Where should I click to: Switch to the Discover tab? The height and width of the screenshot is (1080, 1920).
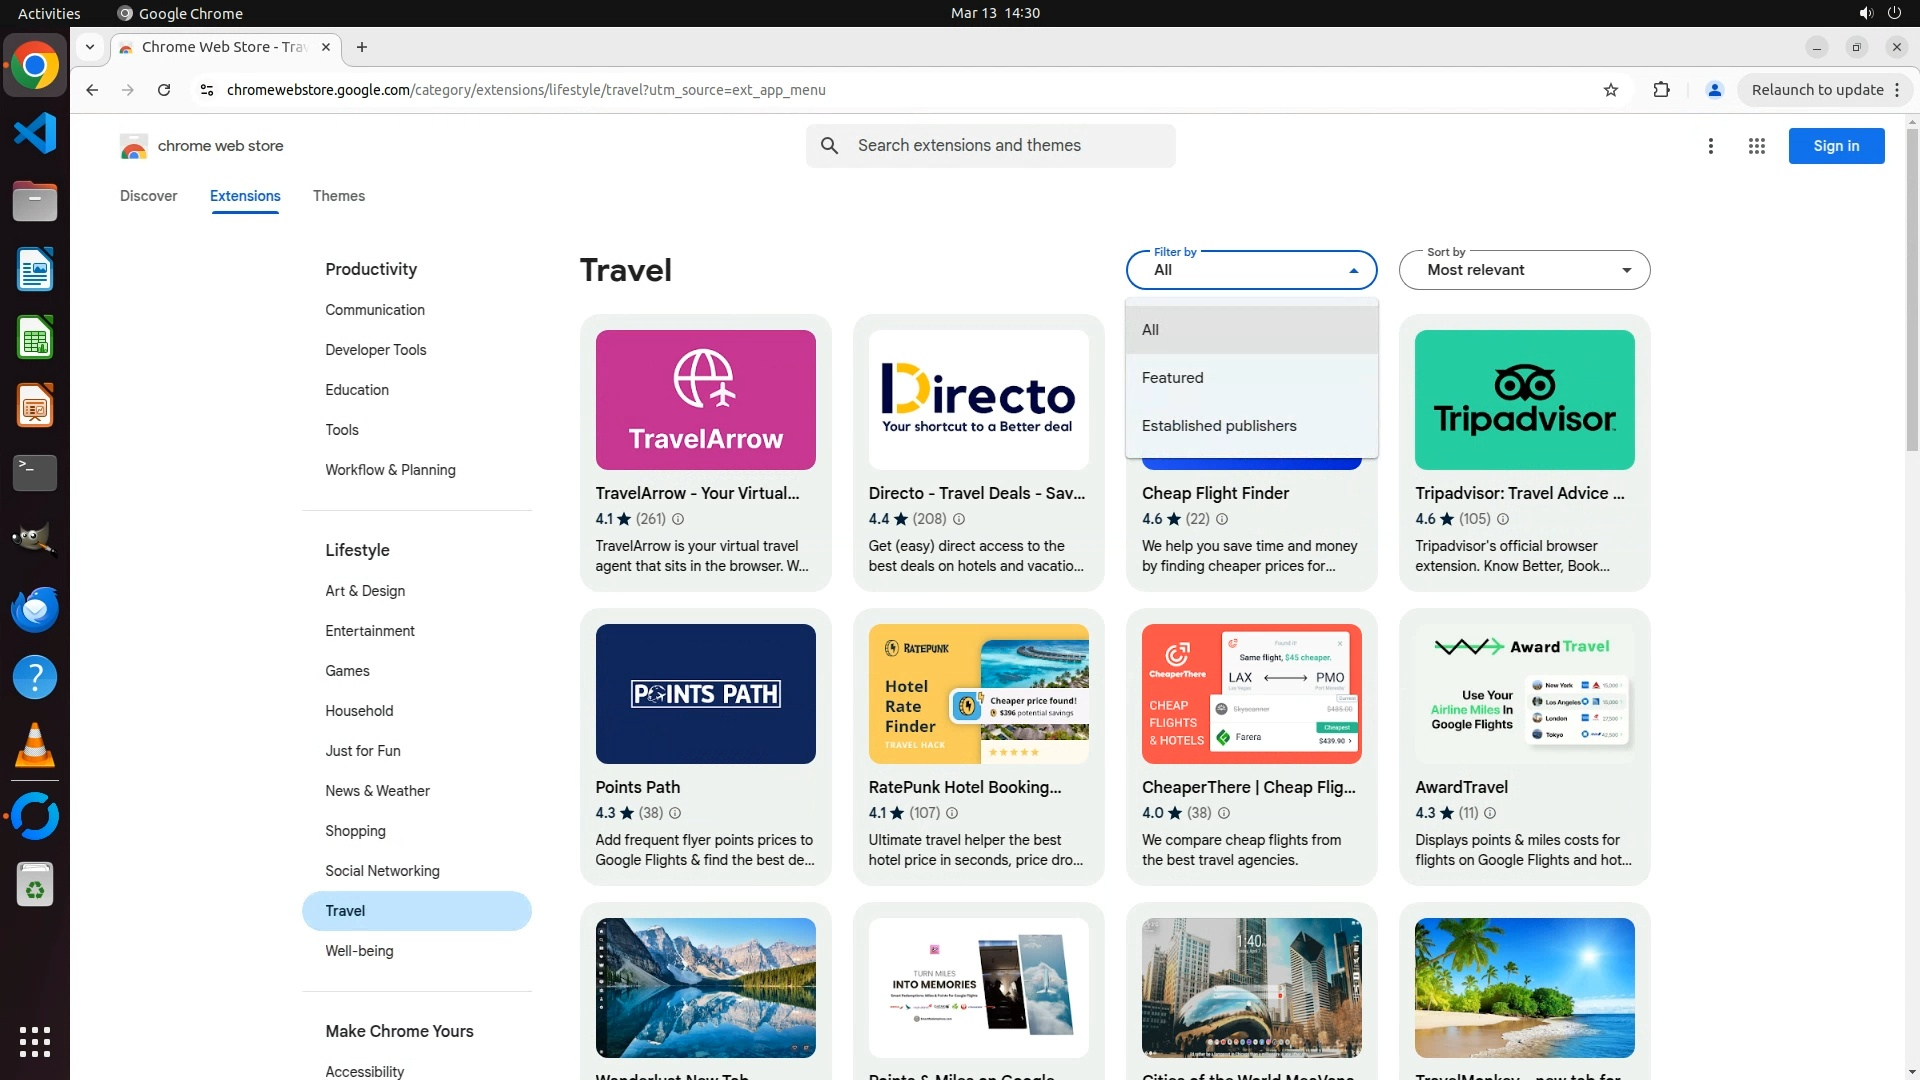[x=148, y=196]
